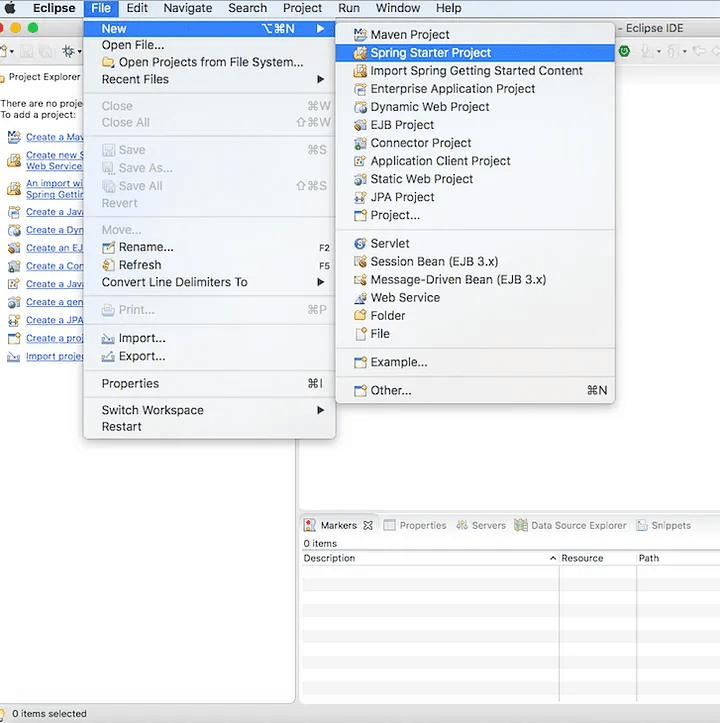Switch to the Servers tab

[488, 525]
